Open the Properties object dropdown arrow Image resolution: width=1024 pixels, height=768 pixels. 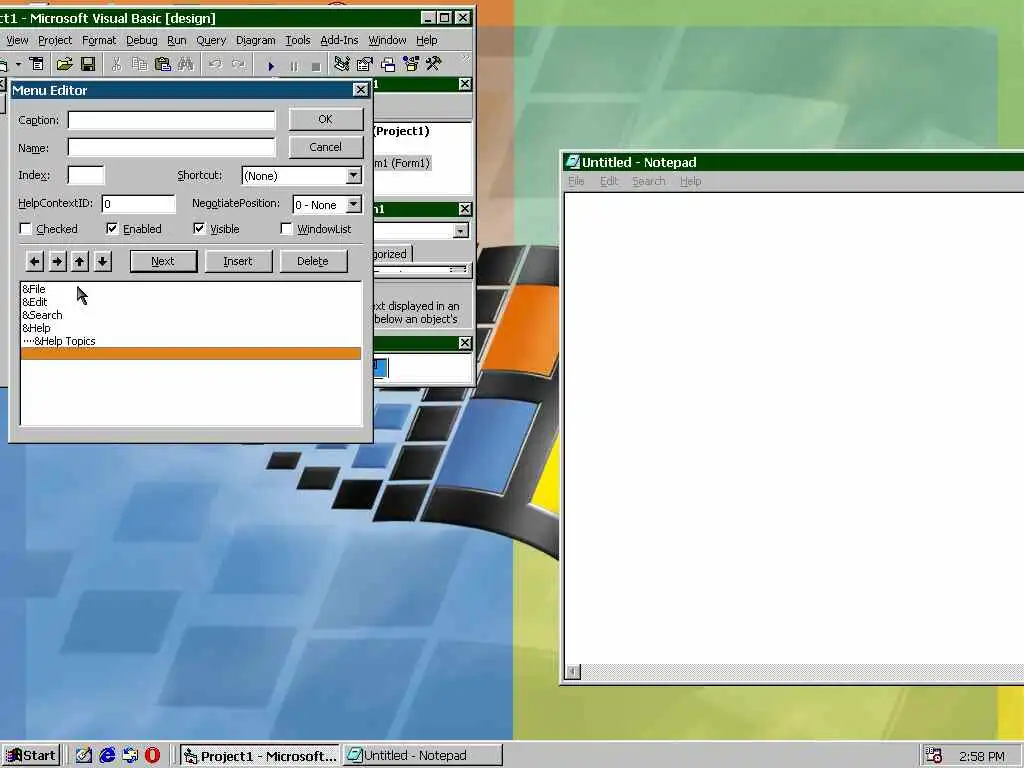(461, 231)
